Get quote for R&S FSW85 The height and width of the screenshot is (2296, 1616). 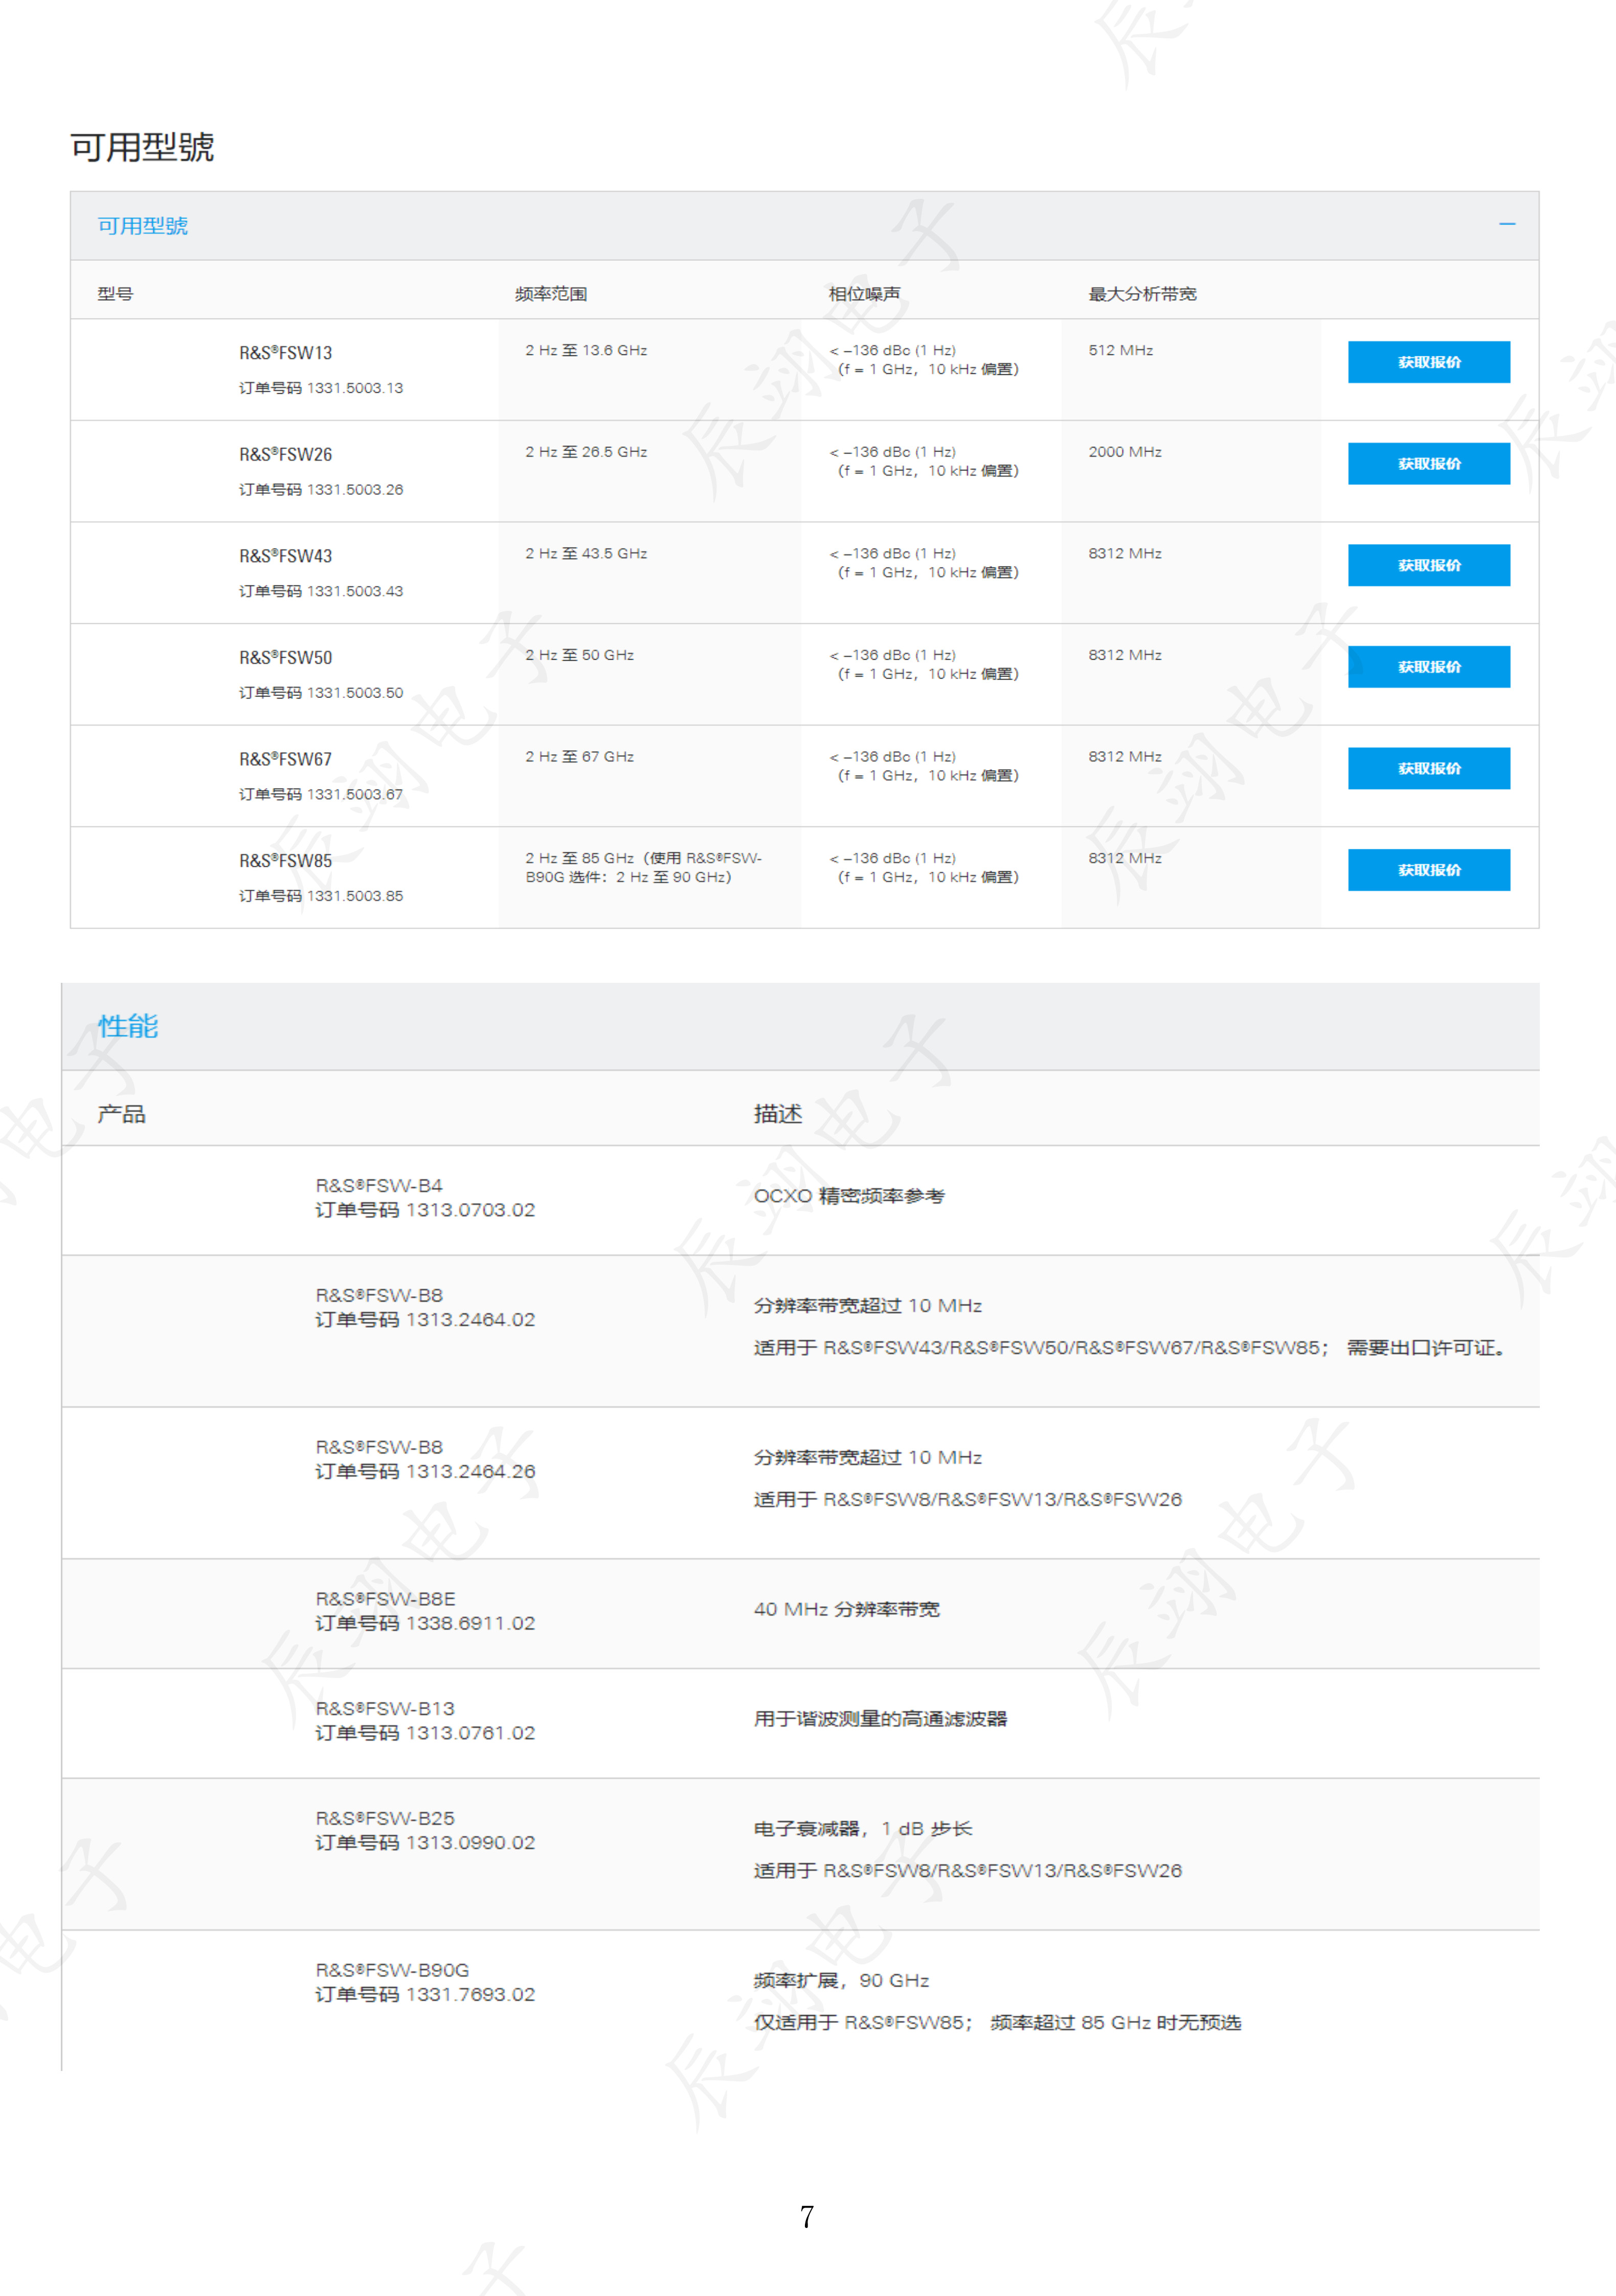1428,870
